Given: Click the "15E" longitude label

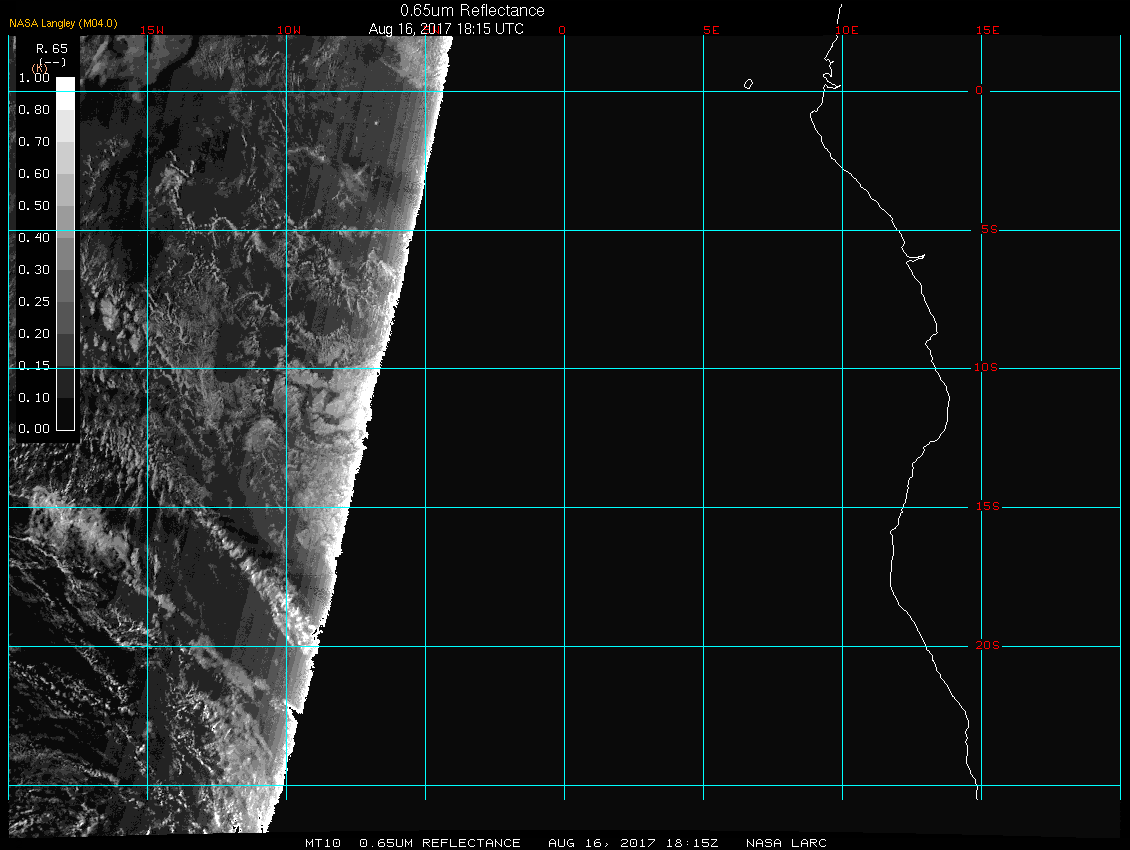Looking at the screenshot, I should 987,30.
